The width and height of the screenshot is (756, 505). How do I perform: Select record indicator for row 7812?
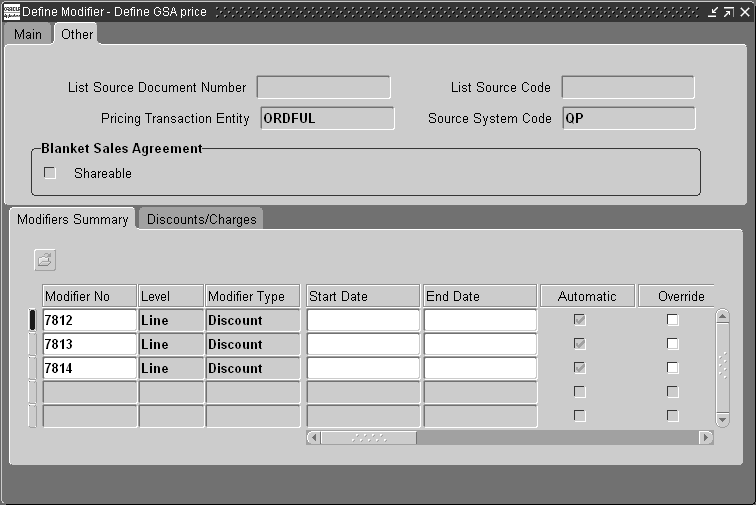[32, 320]
